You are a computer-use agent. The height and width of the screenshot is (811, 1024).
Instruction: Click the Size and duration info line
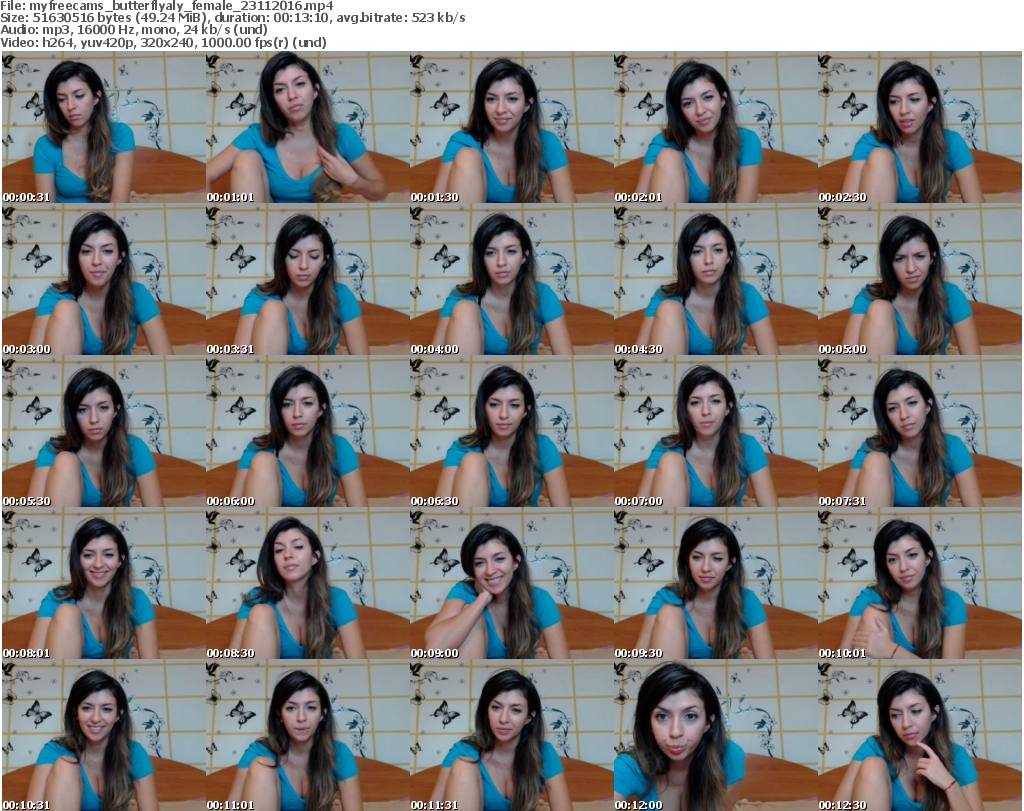pyautogui.click(x=232, y=18)
